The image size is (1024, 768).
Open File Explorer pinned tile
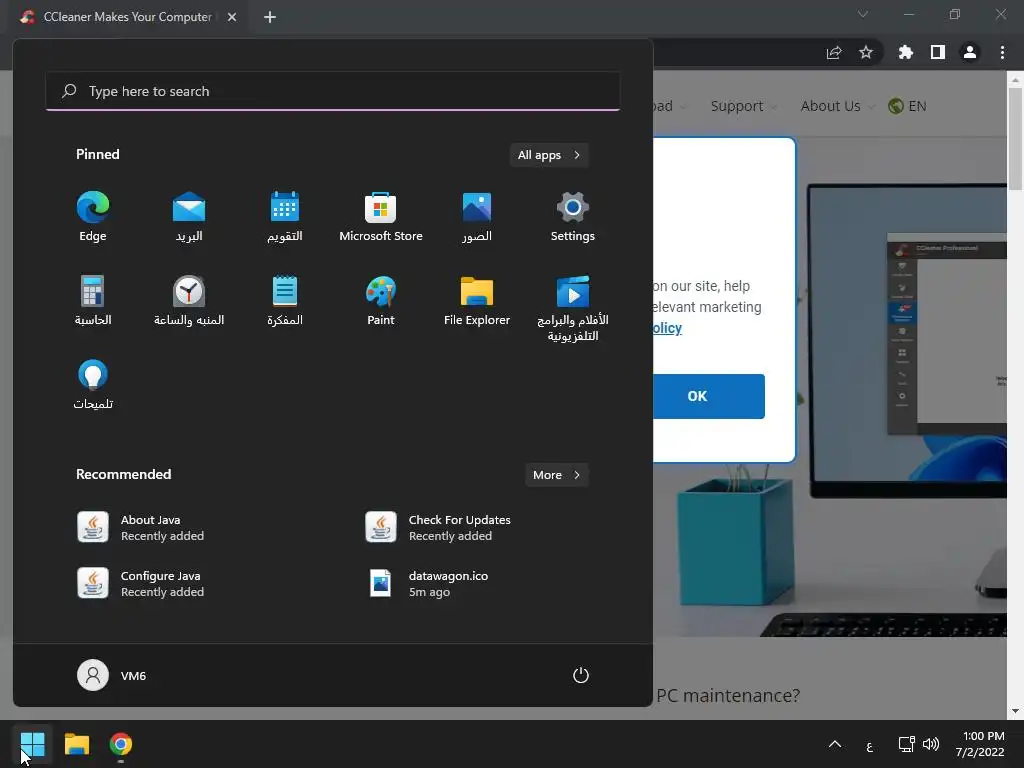click(477, 301)
